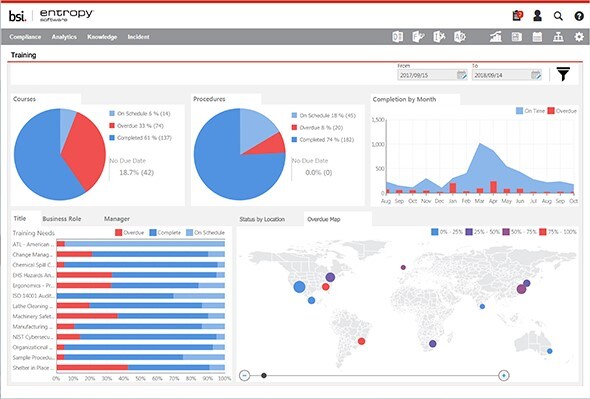590x399 pixels.
Task: Toggle Courses legend On Schedule 6 %
Action: pos(140,113)
